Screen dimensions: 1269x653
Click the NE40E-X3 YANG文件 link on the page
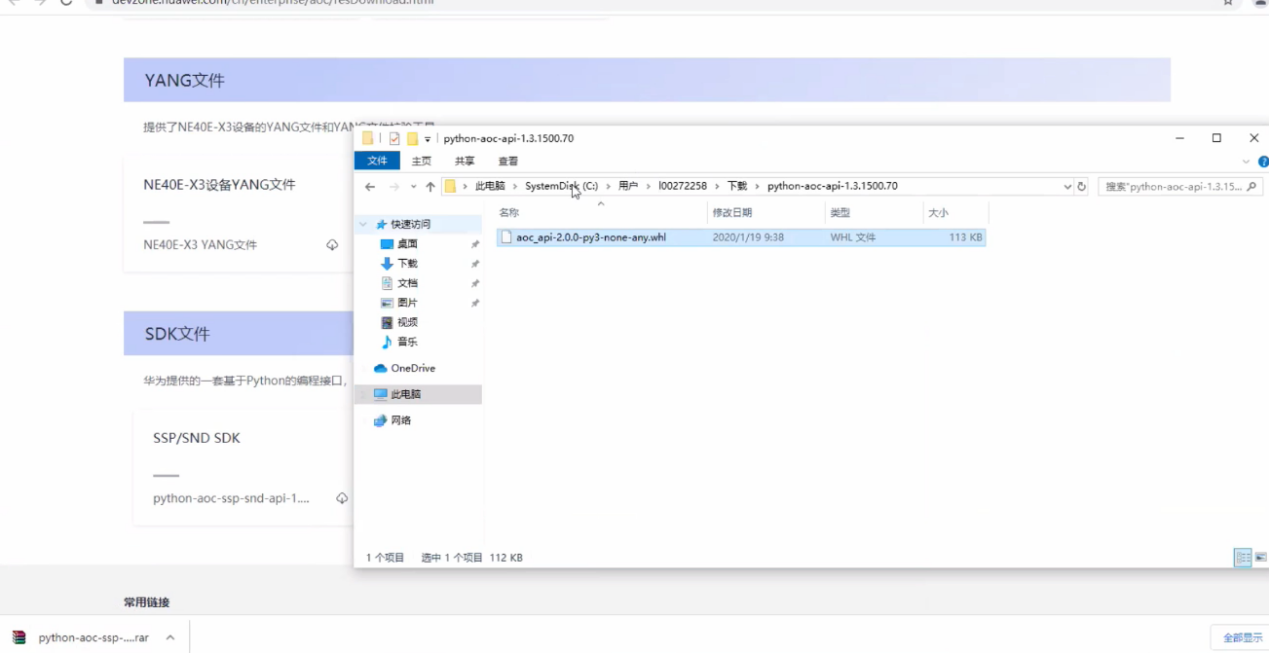200,244
